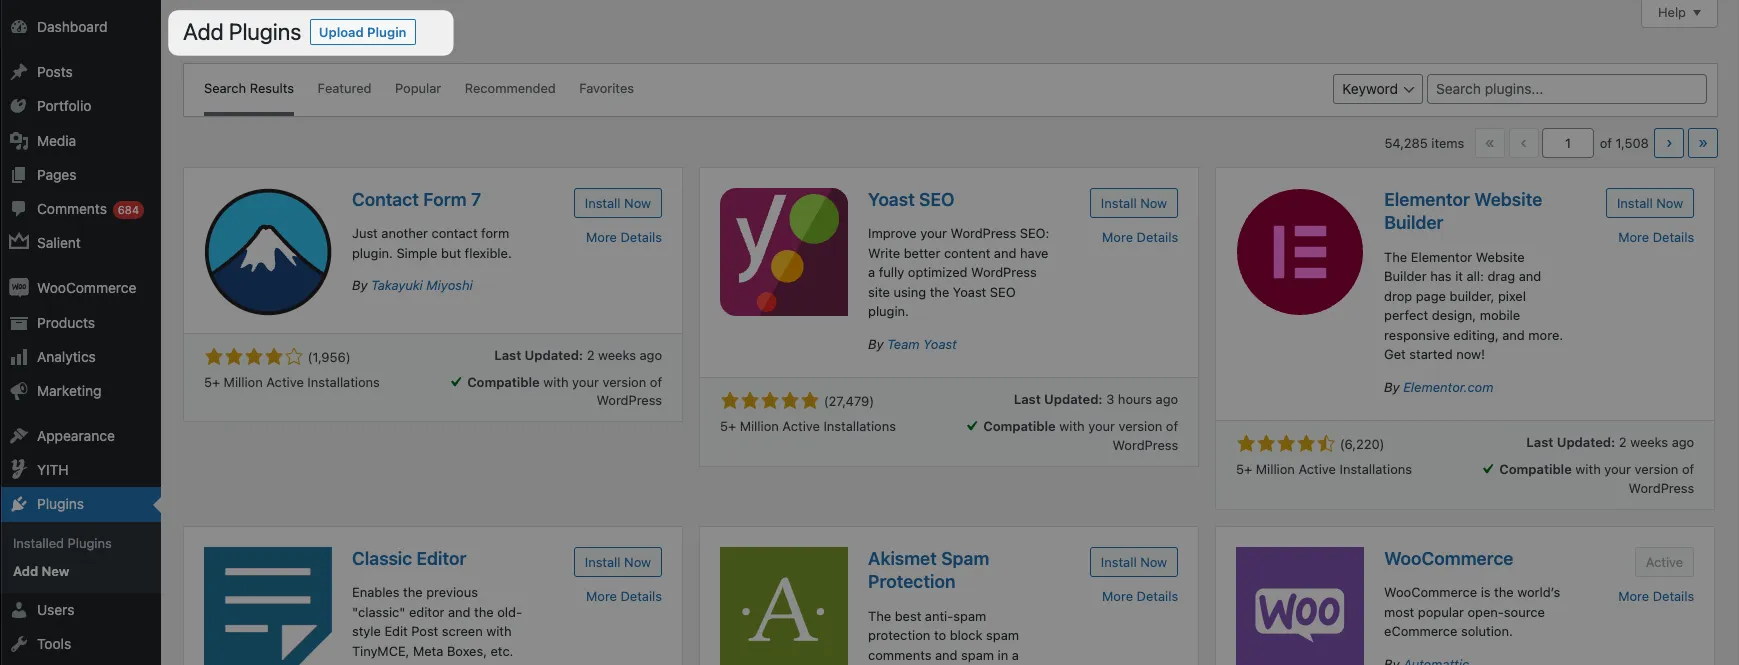Install Elementor Website Builder now
1739x665 pixels.
pyautogui.click(x=1650, y=203)
